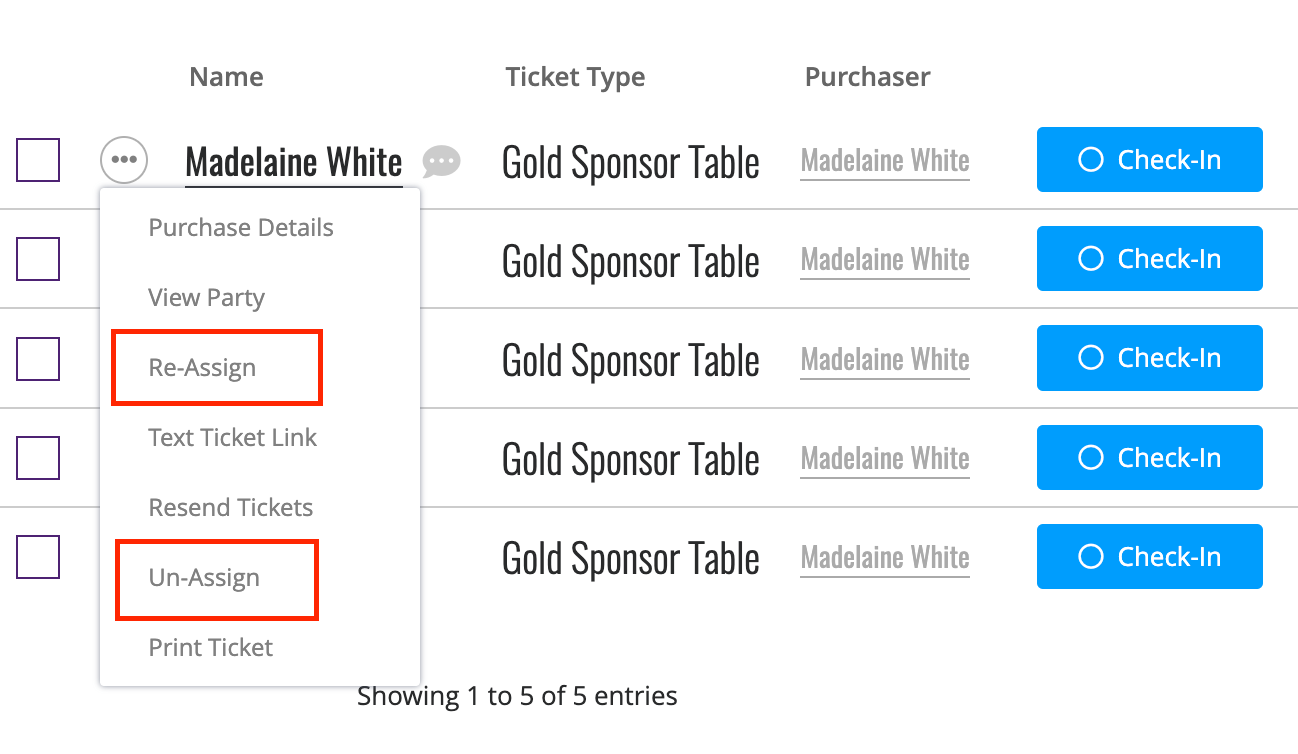Screen dimensions: 1298x754
Task: Choose Purchase Details from the menu
Action: (x=241, y=227)
